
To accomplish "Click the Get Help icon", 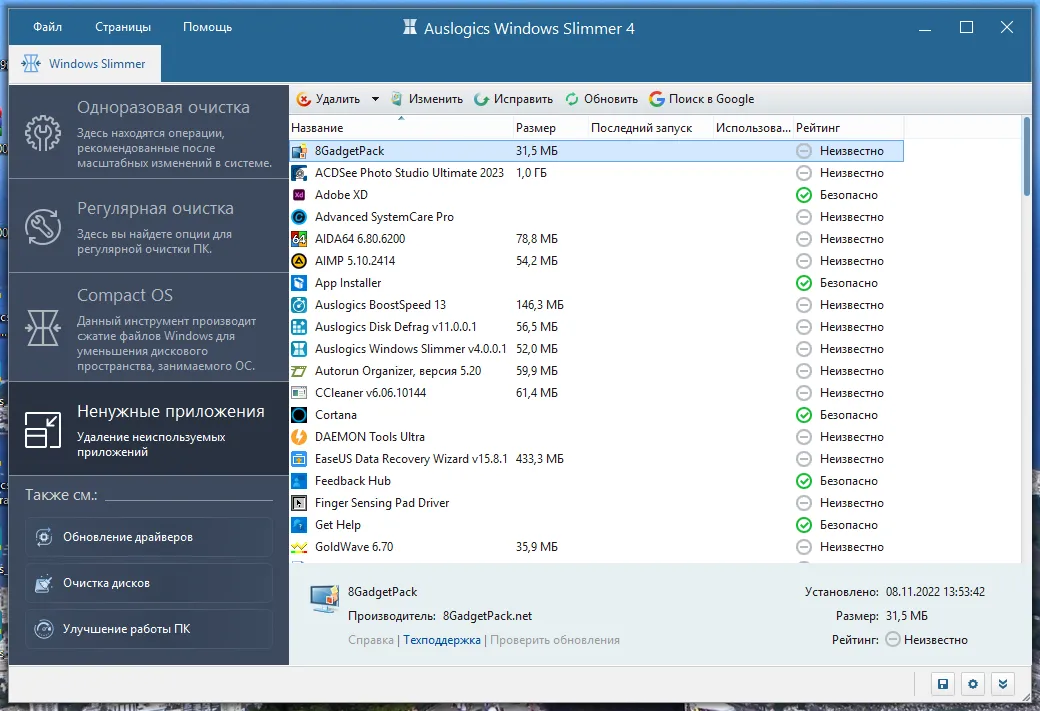I will point(299,525).
